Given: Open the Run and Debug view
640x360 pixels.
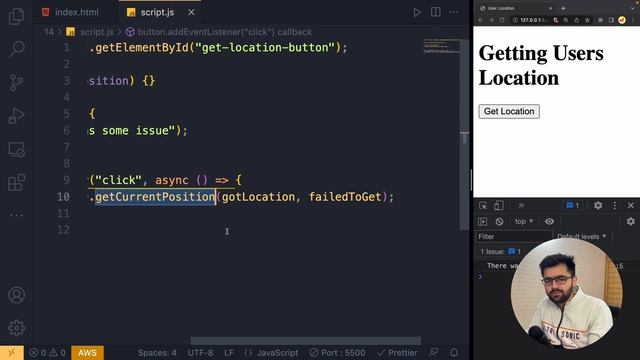Looking at the screenshot, I should pos(16,116).
